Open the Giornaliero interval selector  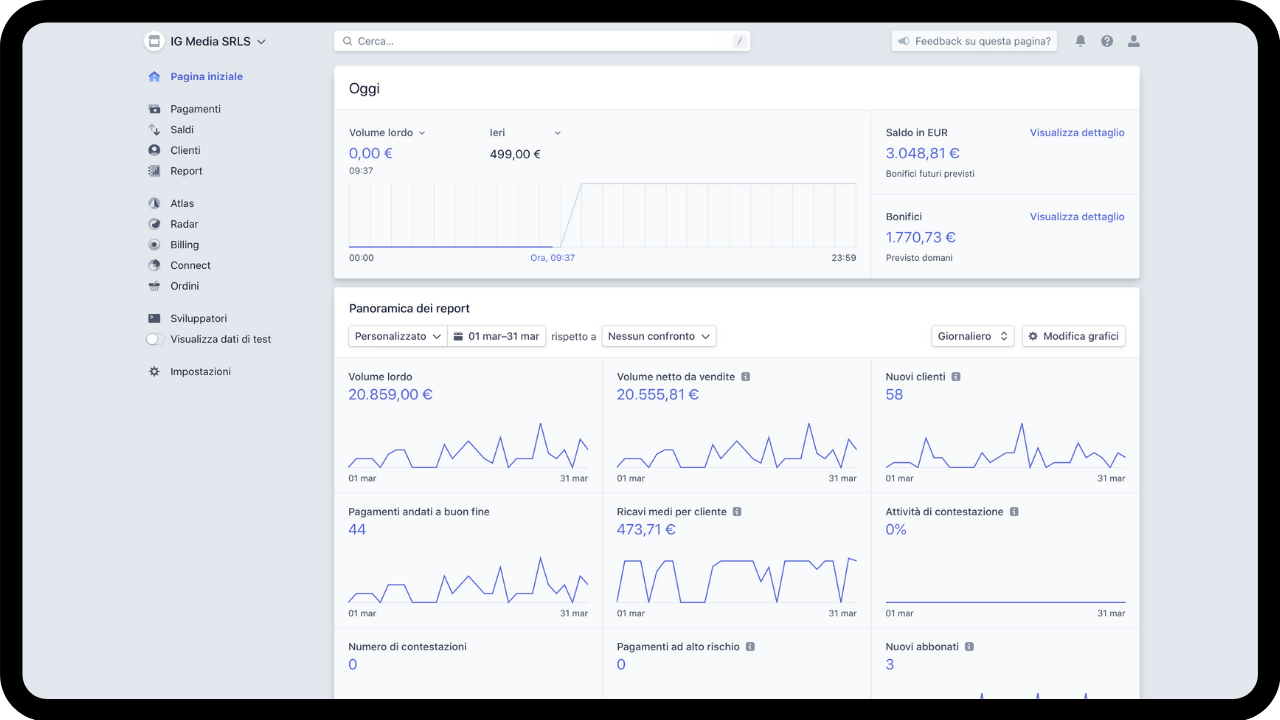click(x=973, y=336)
